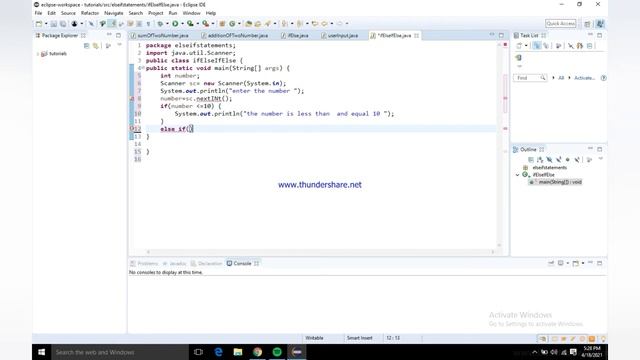Click the New Java Package icon
Image resolution: width=640 pixels, height=360 pixels.
(222, 24)
